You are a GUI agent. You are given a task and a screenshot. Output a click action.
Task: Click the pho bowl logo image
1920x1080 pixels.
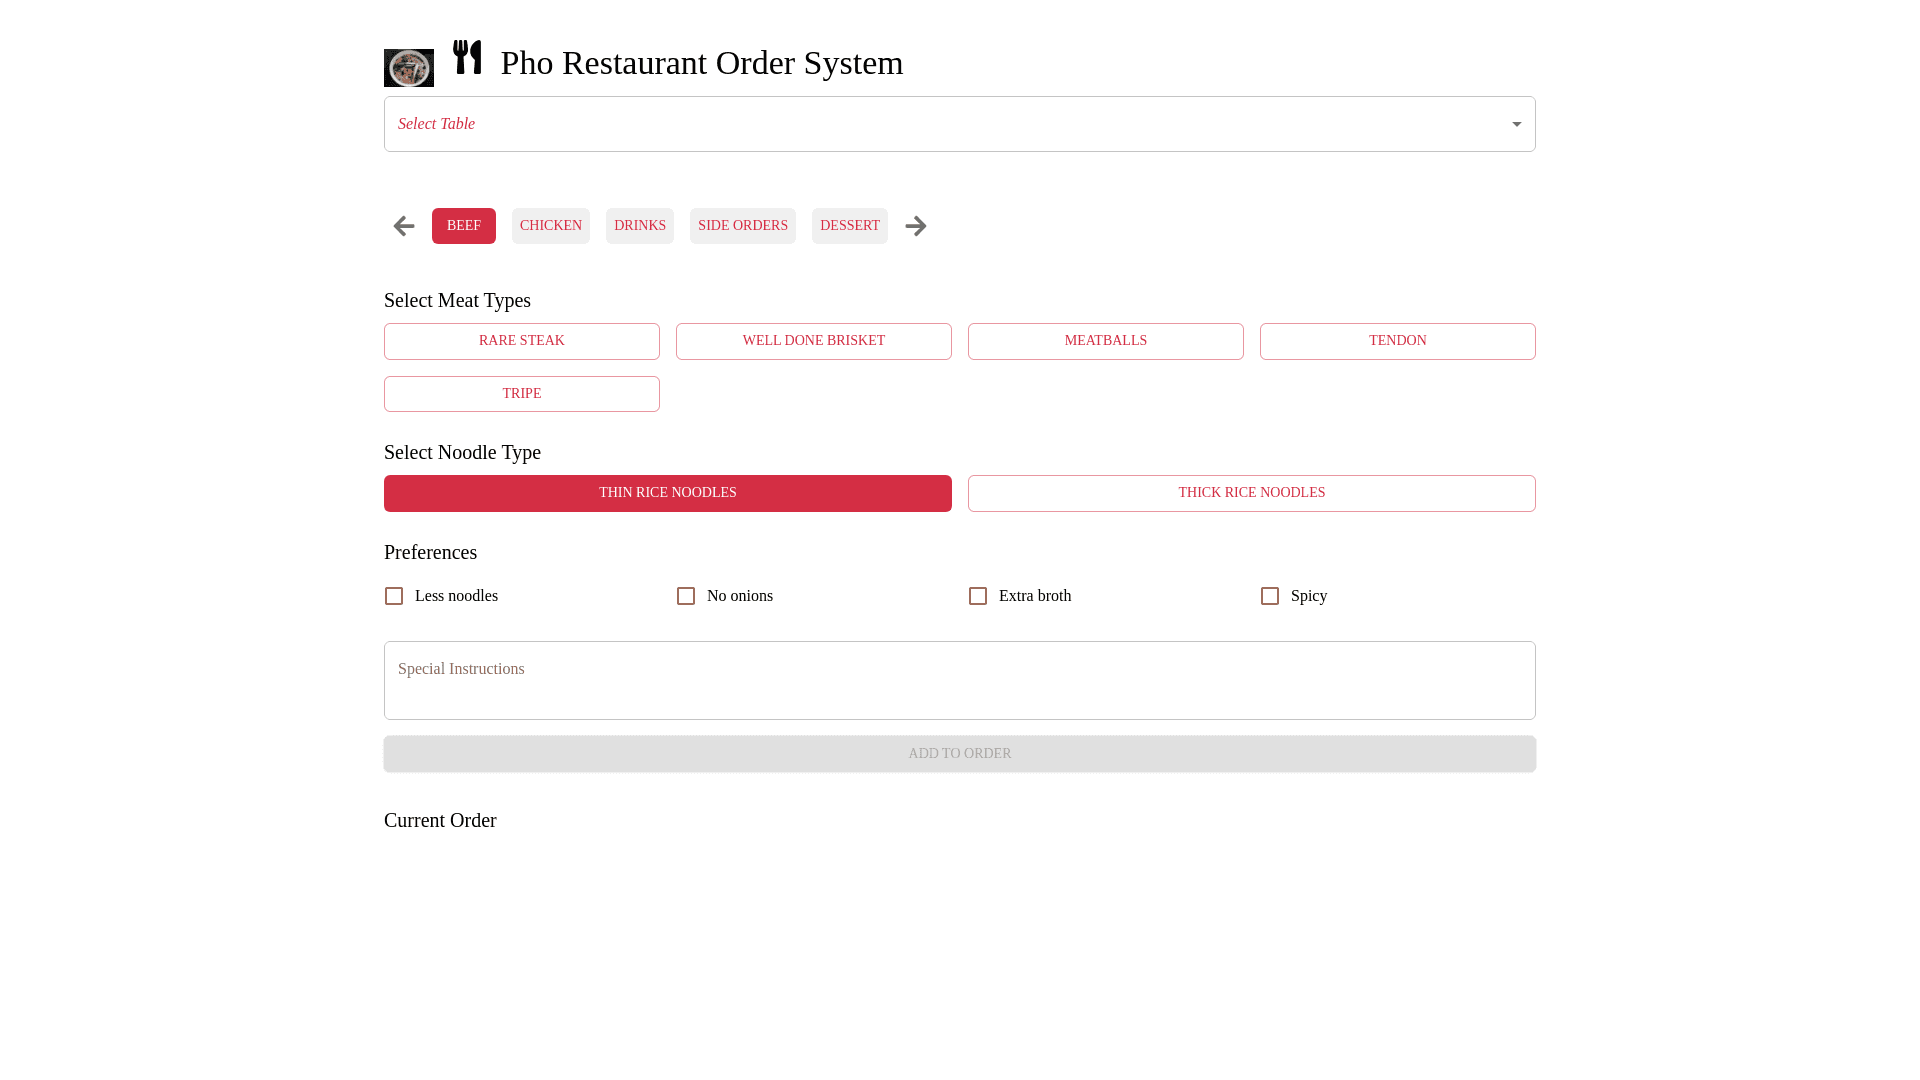pyautogui.click(x=408, y=68)
